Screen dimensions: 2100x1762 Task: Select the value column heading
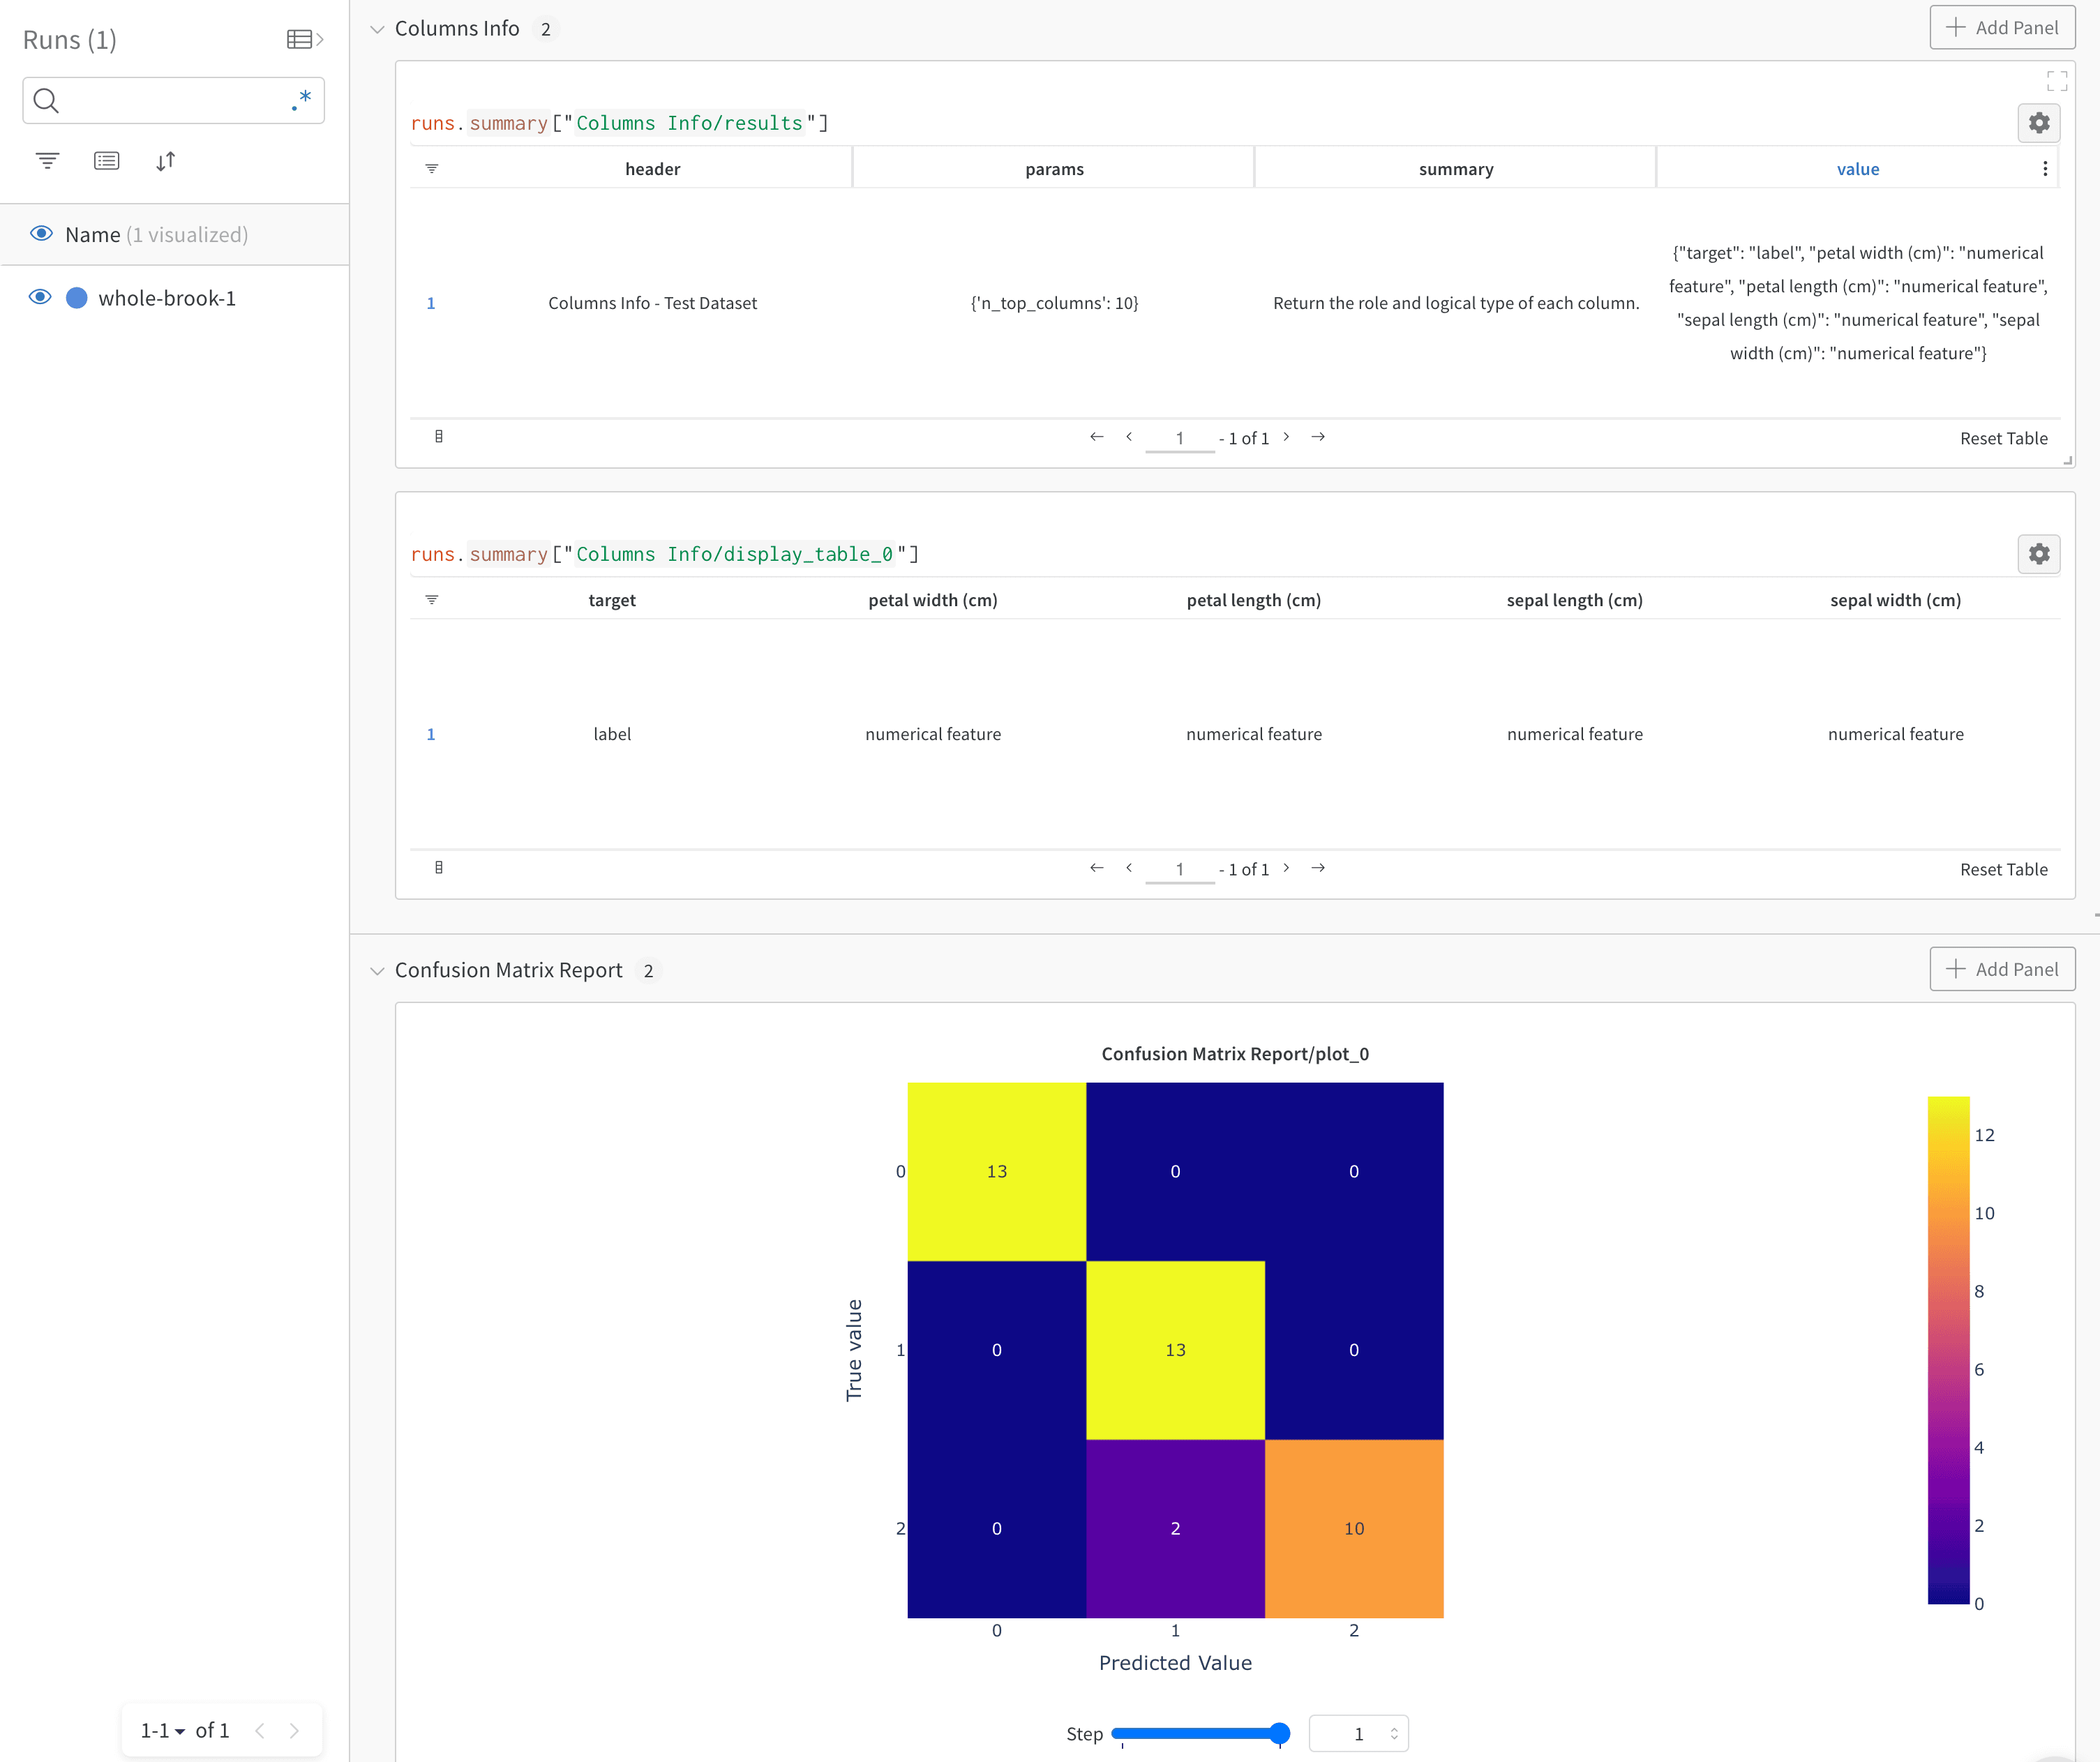(x=1858, y=169)
